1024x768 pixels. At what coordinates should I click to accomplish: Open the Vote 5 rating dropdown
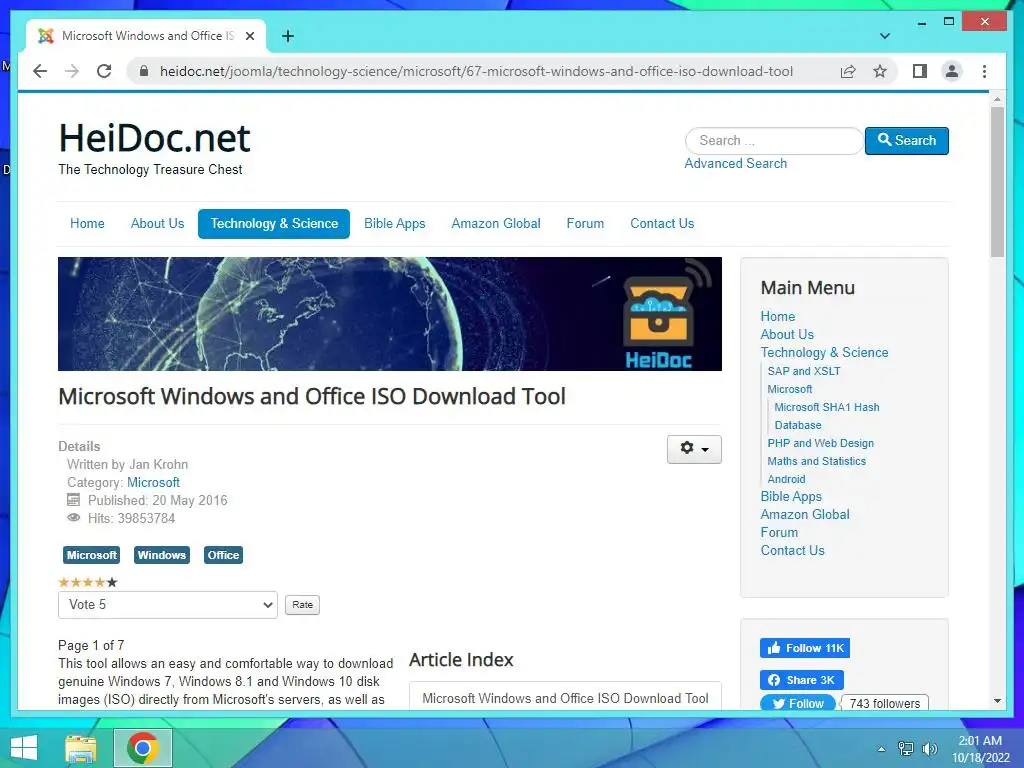(x=168, y=605)
